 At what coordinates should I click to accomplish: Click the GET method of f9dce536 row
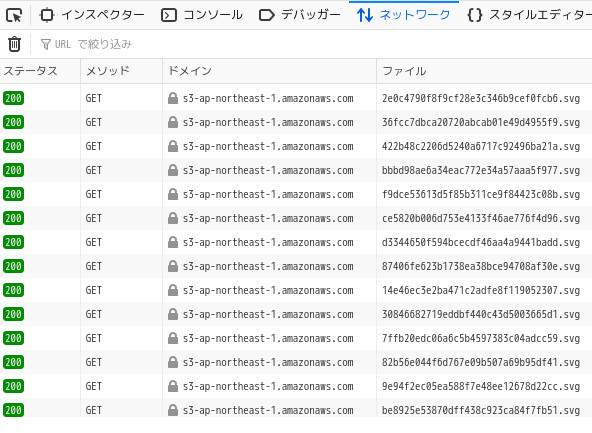[x=94, y=194]
